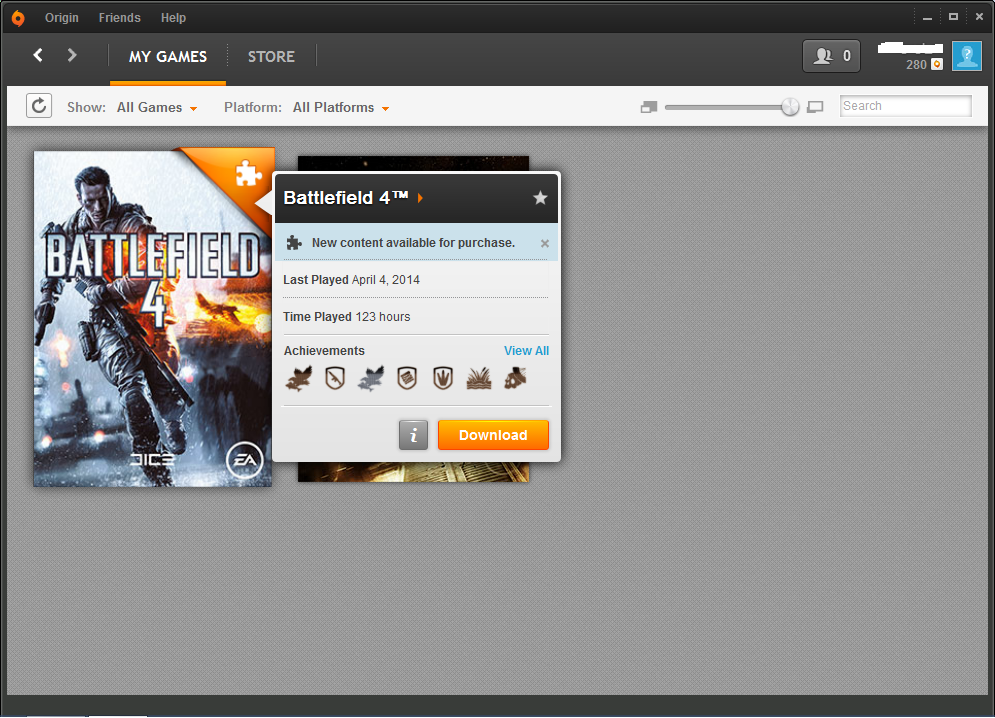Open the friends list button showing 0
Viewport: 995px width, 718px height.
[x=831, y=56]
